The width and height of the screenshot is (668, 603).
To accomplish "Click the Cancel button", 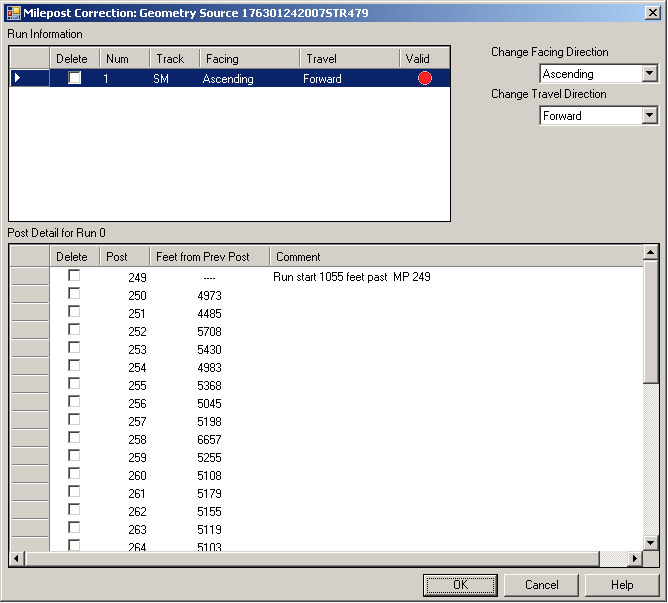I will [541, 585].
